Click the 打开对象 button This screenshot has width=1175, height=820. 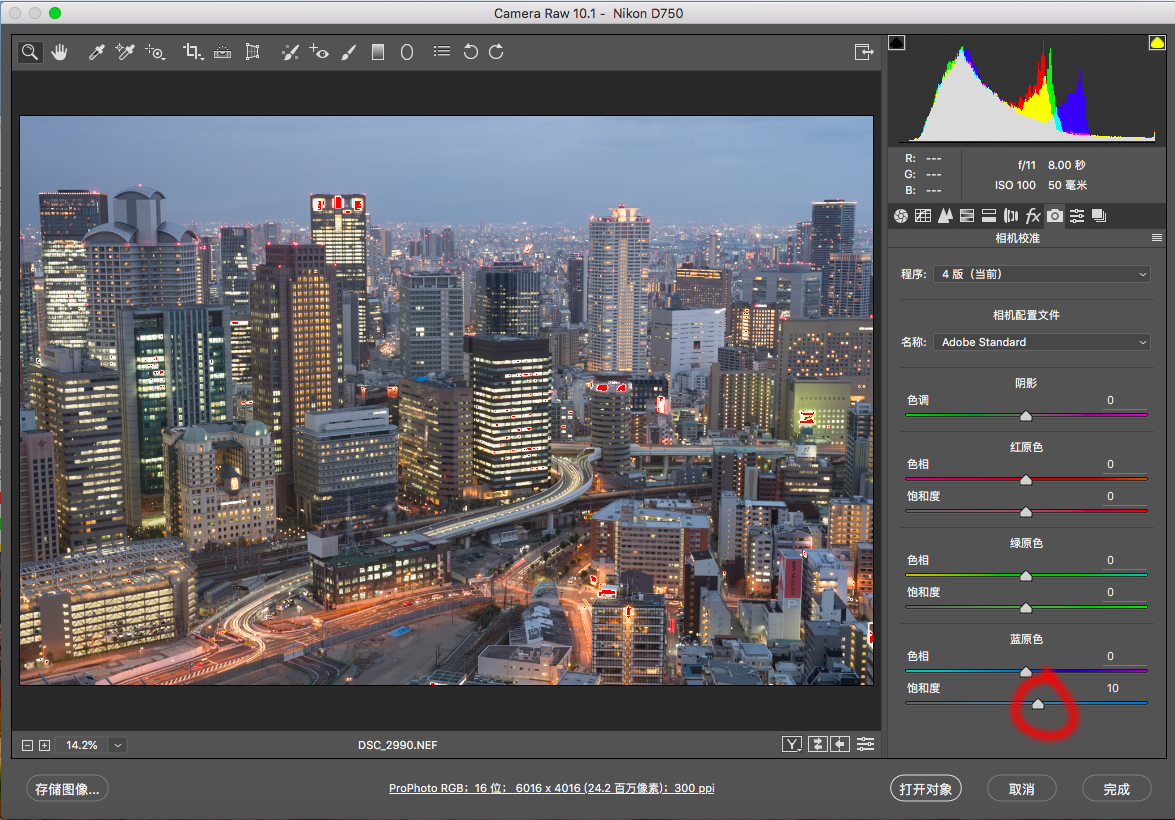[925, 789]
